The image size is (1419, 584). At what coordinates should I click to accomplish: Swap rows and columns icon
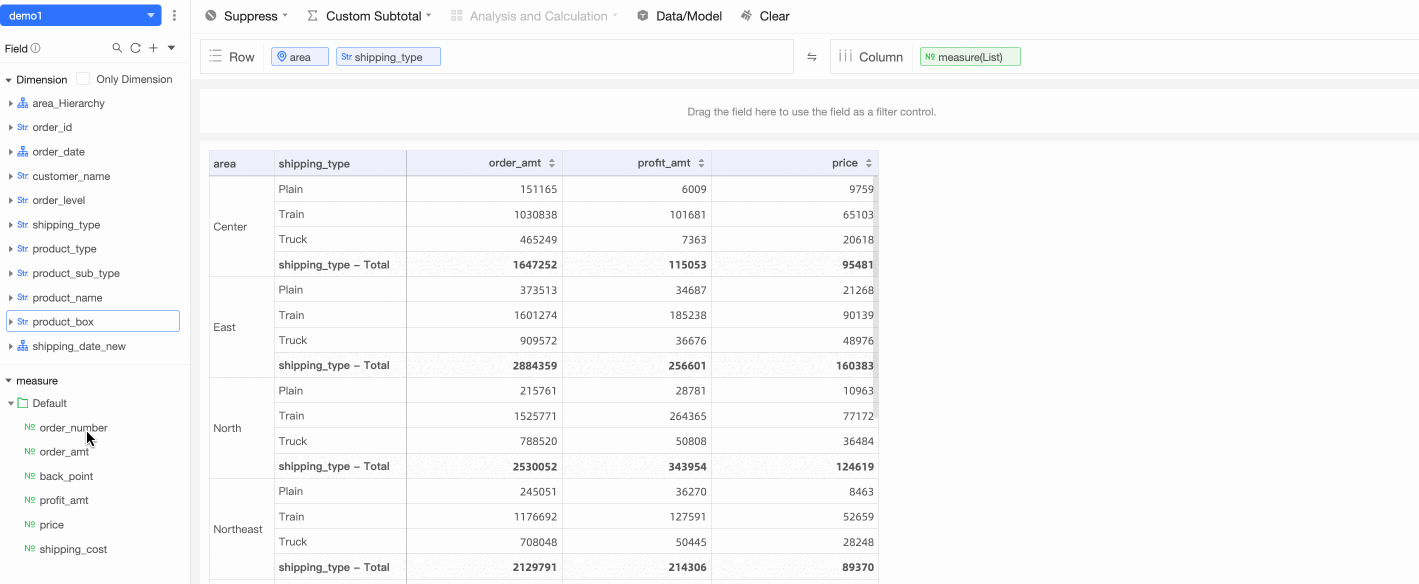pyautogui.click(x=812, y=57)
